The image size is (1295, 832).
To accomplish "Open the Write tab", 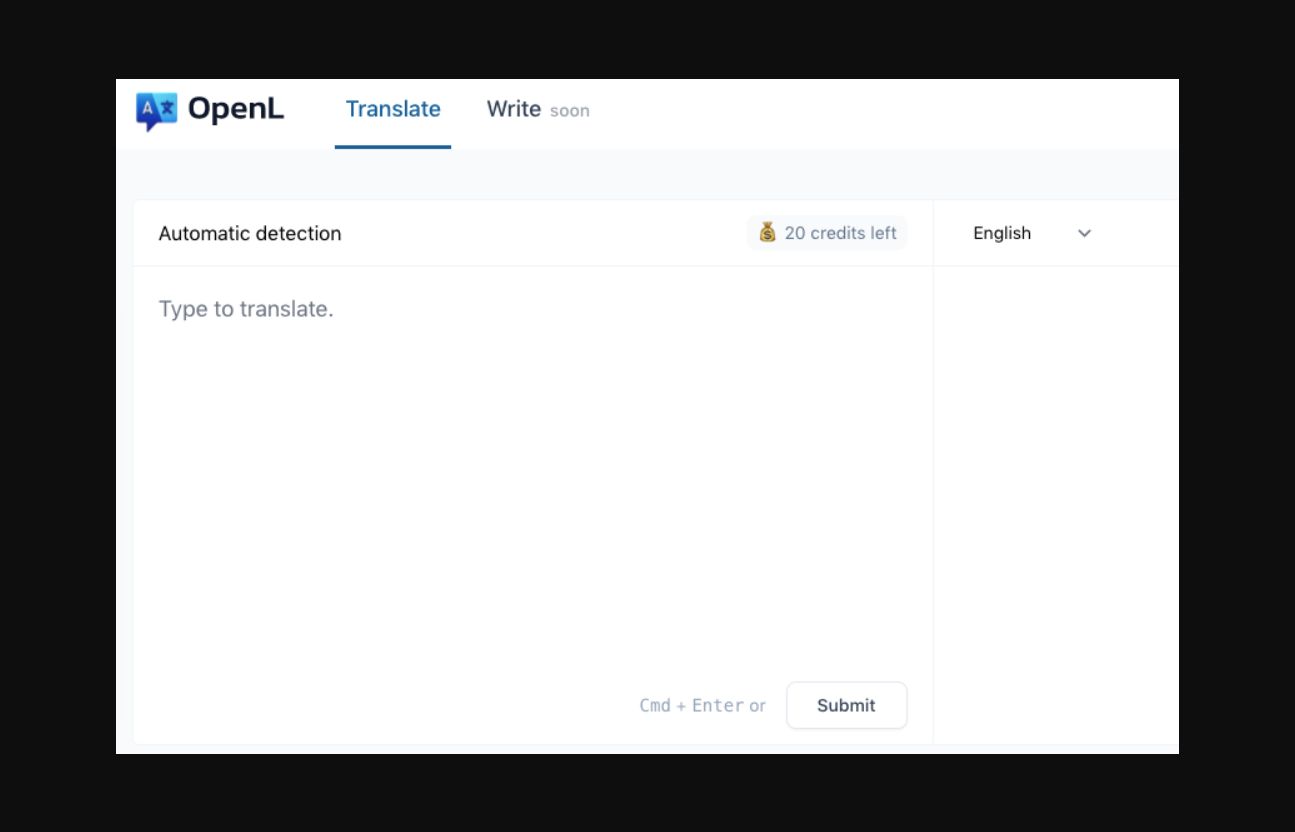I will [x=513, y=109].
